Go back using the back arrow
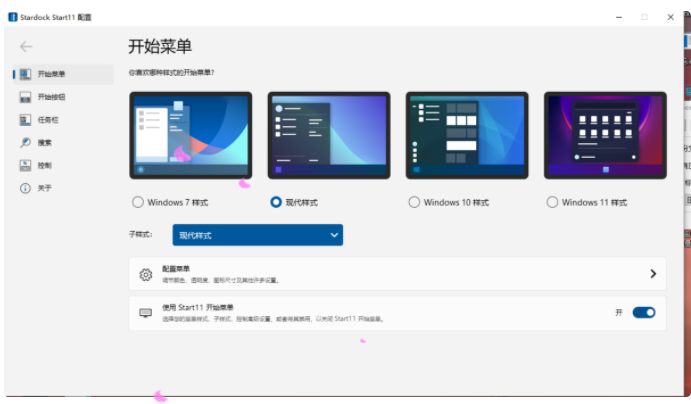 point(26,46)
